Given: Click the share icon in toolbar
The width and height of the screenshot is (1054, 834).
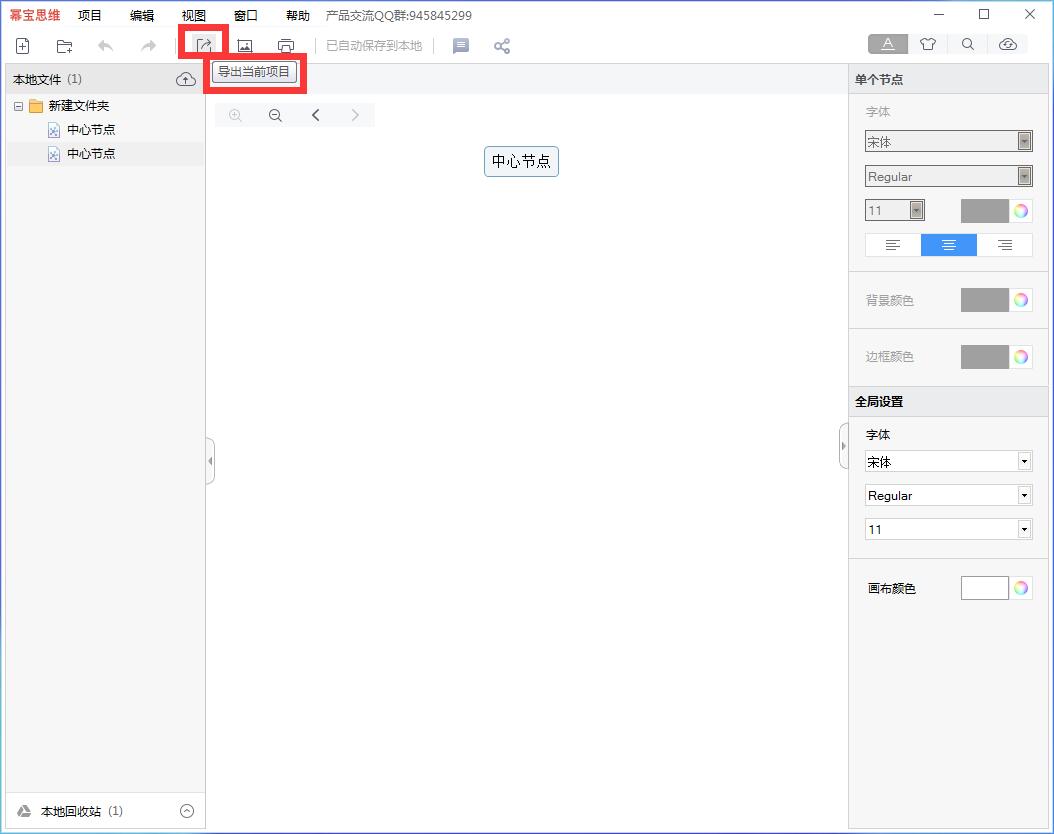Looking at the screenshot, I should click(x=502, y=46).
